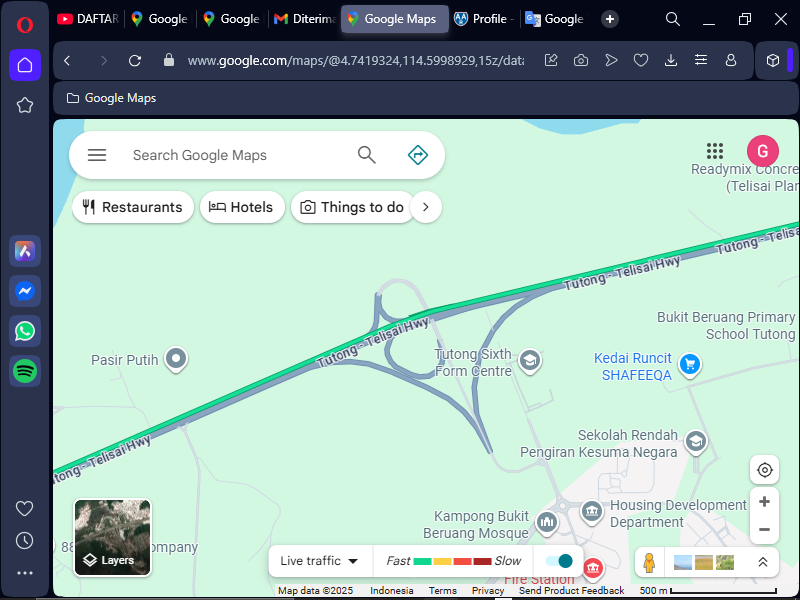Image resolution: width=800 pixels, height=600 pixels.
Task: Zoom out on the map
Action: tap(764, 530)
